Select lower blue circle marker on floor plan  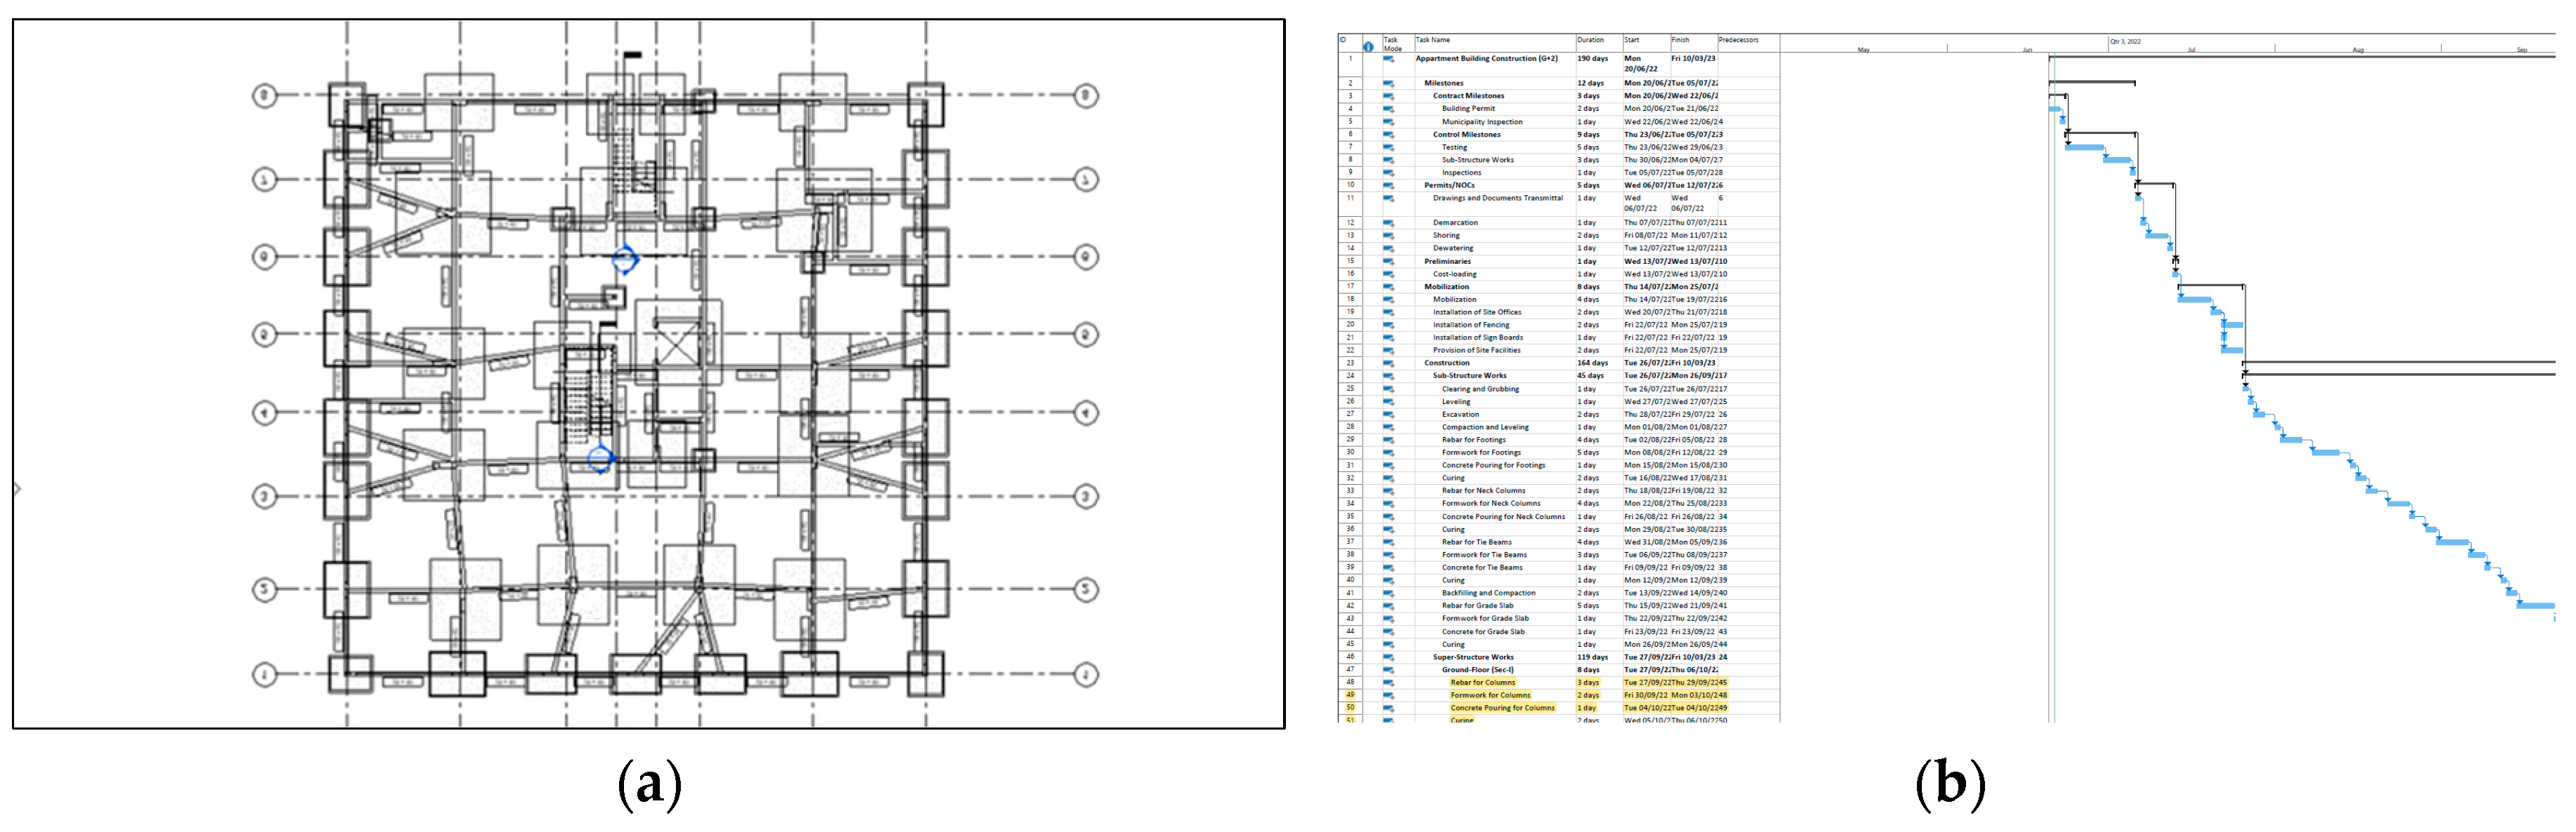[x=600, y=459]
